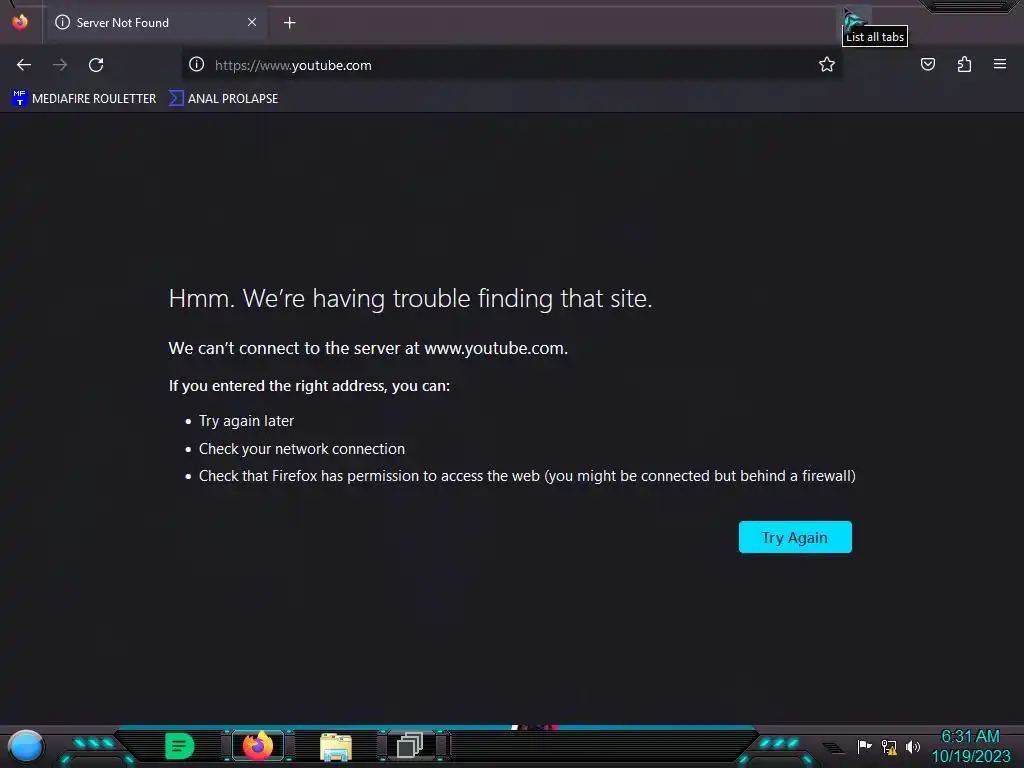The image size is (1024, 768).
Task: Bookmark this page with the star icon
Action: (827, 64)
